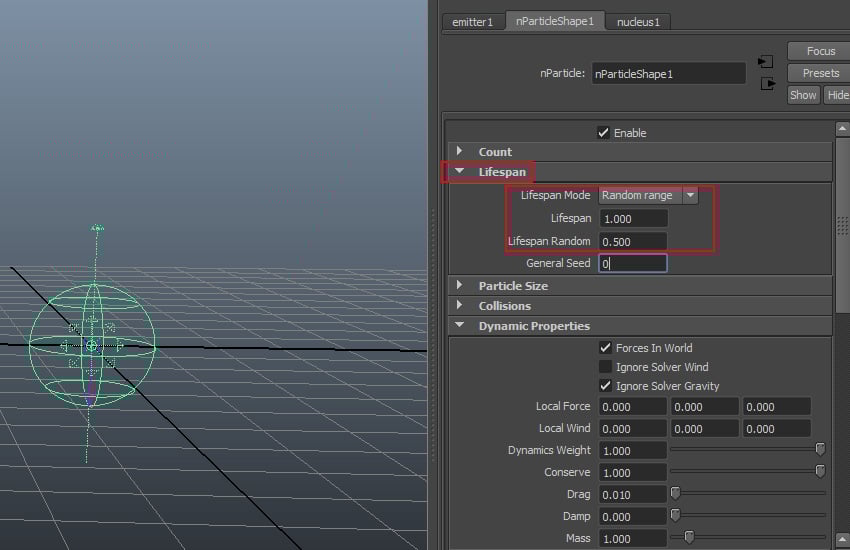Click the Lifespan Random value field
The width and height of the screenshot is (850, 550).
[633, 242]
